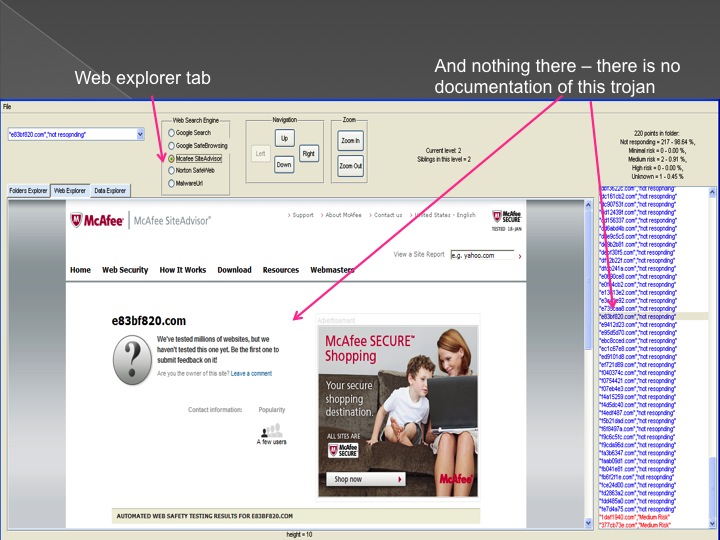Click the View a Site Report field
Screen dimensions: 720x540
482,255
